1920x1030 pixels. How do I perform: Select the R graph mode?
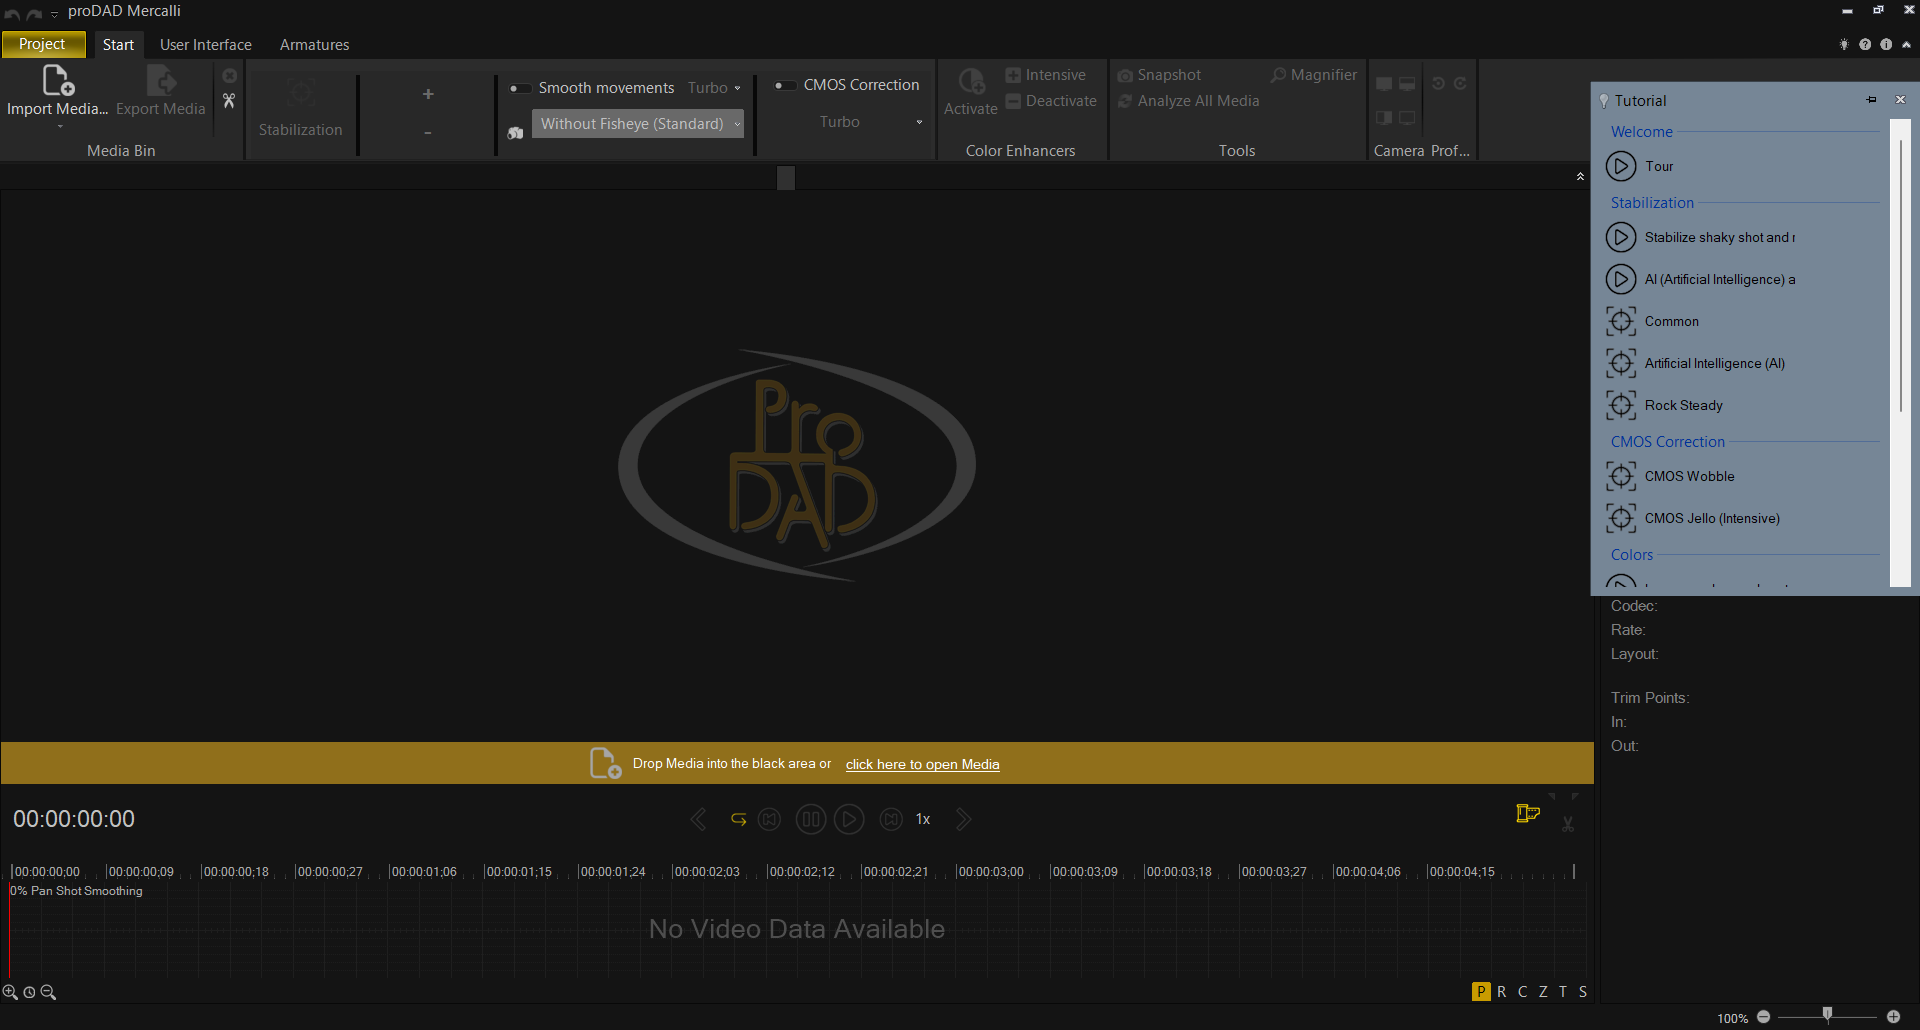coord(1501,991)
